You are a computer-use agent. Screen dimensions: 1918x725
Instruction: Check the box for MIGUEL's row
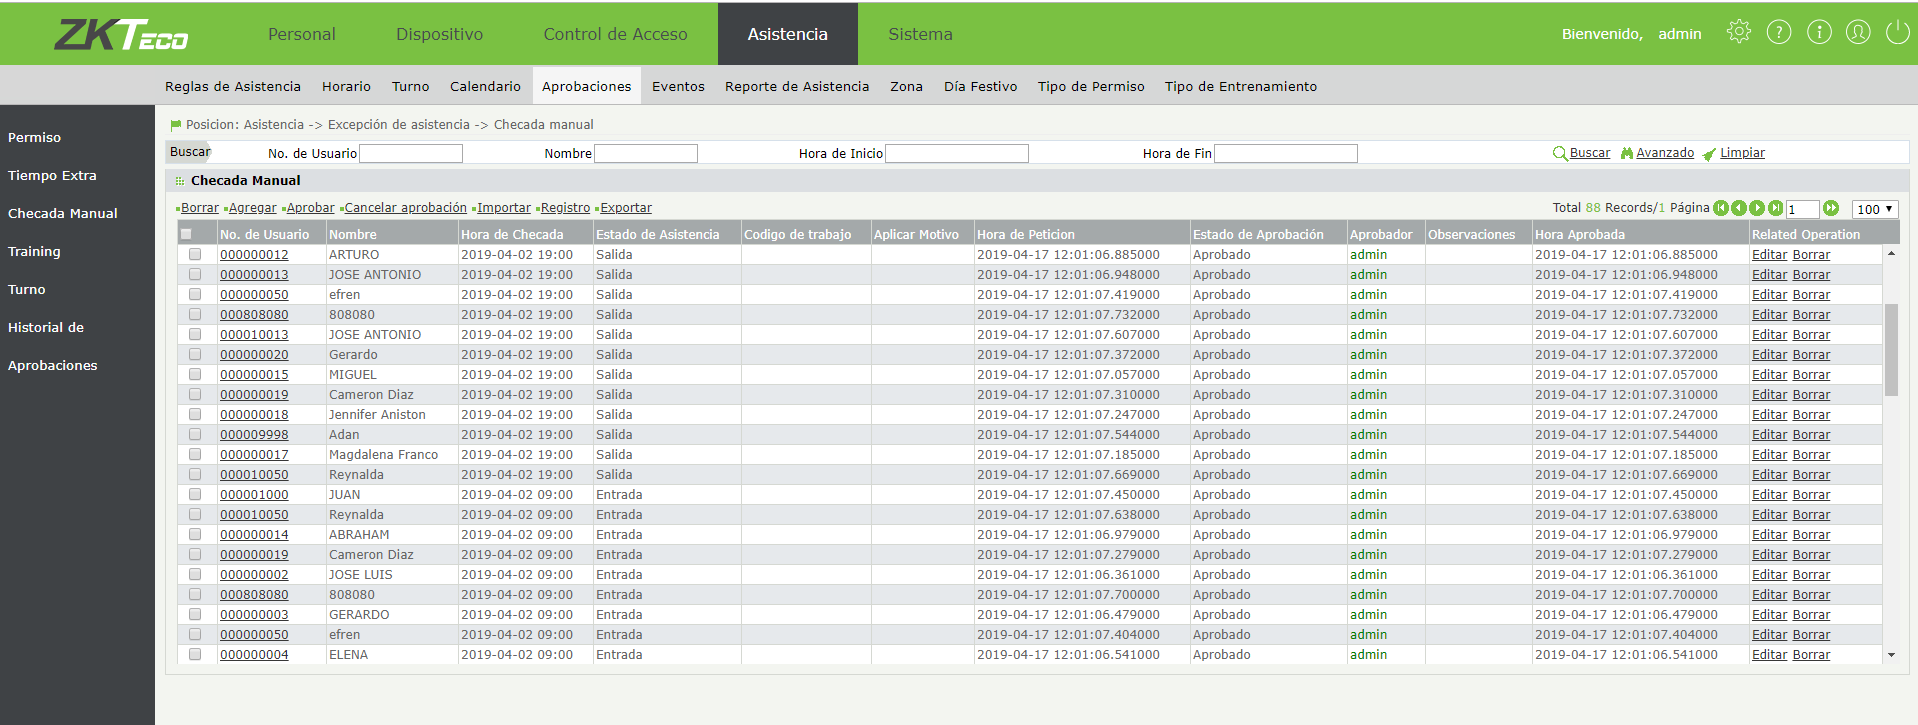pyautogui.click(x=195, y=374)
